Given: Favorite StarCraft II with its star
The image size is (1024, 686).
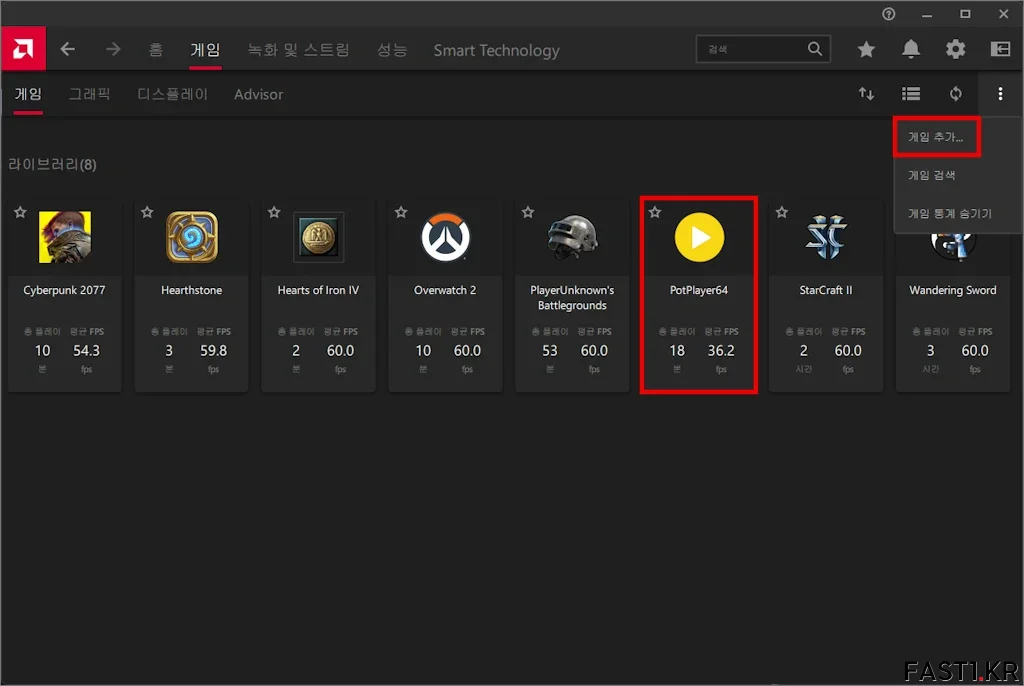Looking at the screenshot, I should (x=782, y=212).
